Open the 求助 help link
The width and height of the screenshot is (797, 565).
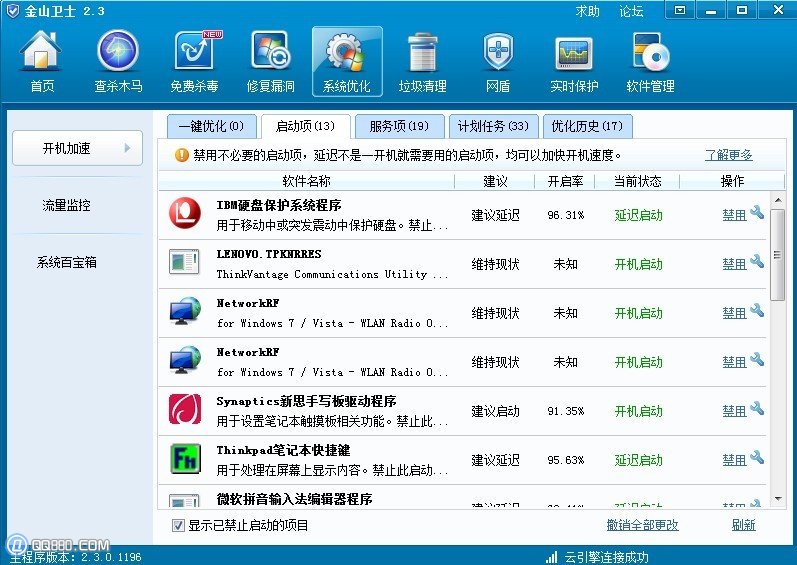[x=588, y=11]
